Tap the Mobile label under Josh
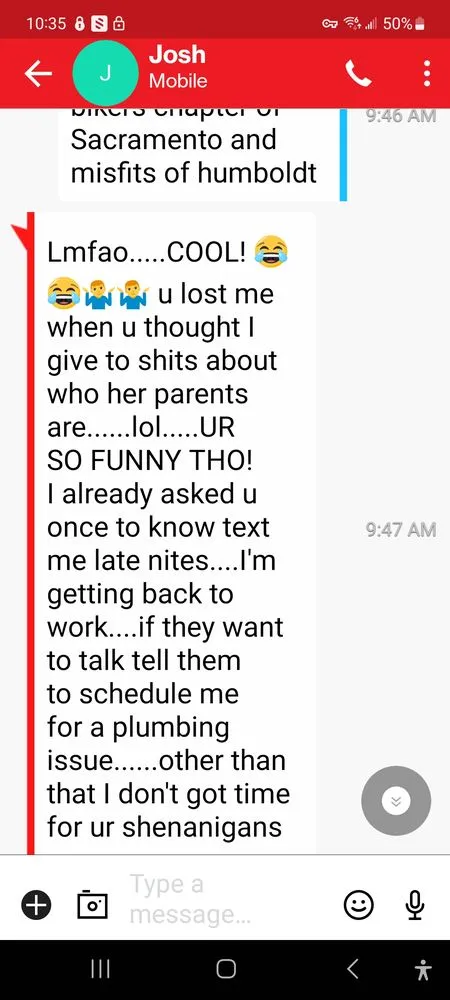This screenshot has width=450, height=1000. 178,82
